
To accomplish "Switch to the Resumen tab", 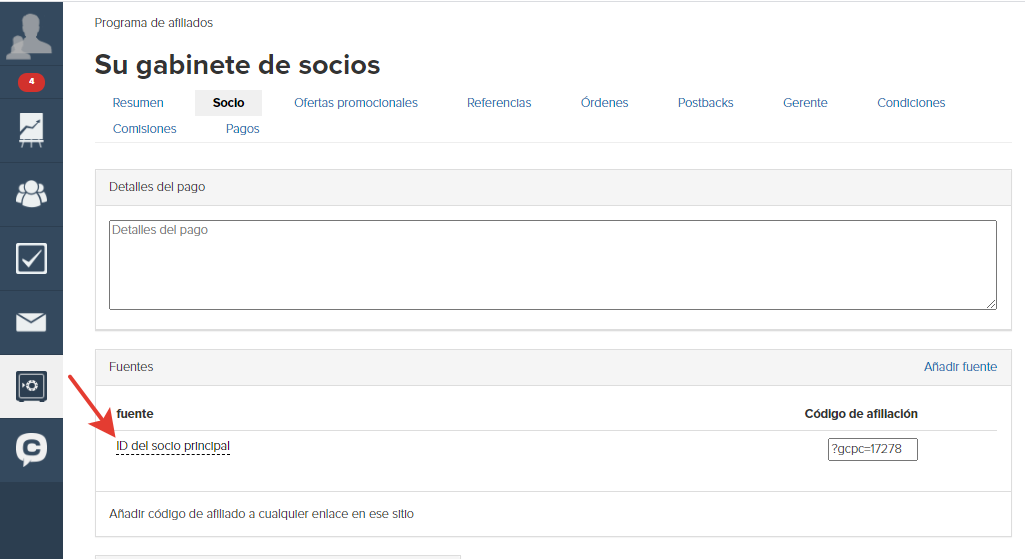I will coord(138,103).
